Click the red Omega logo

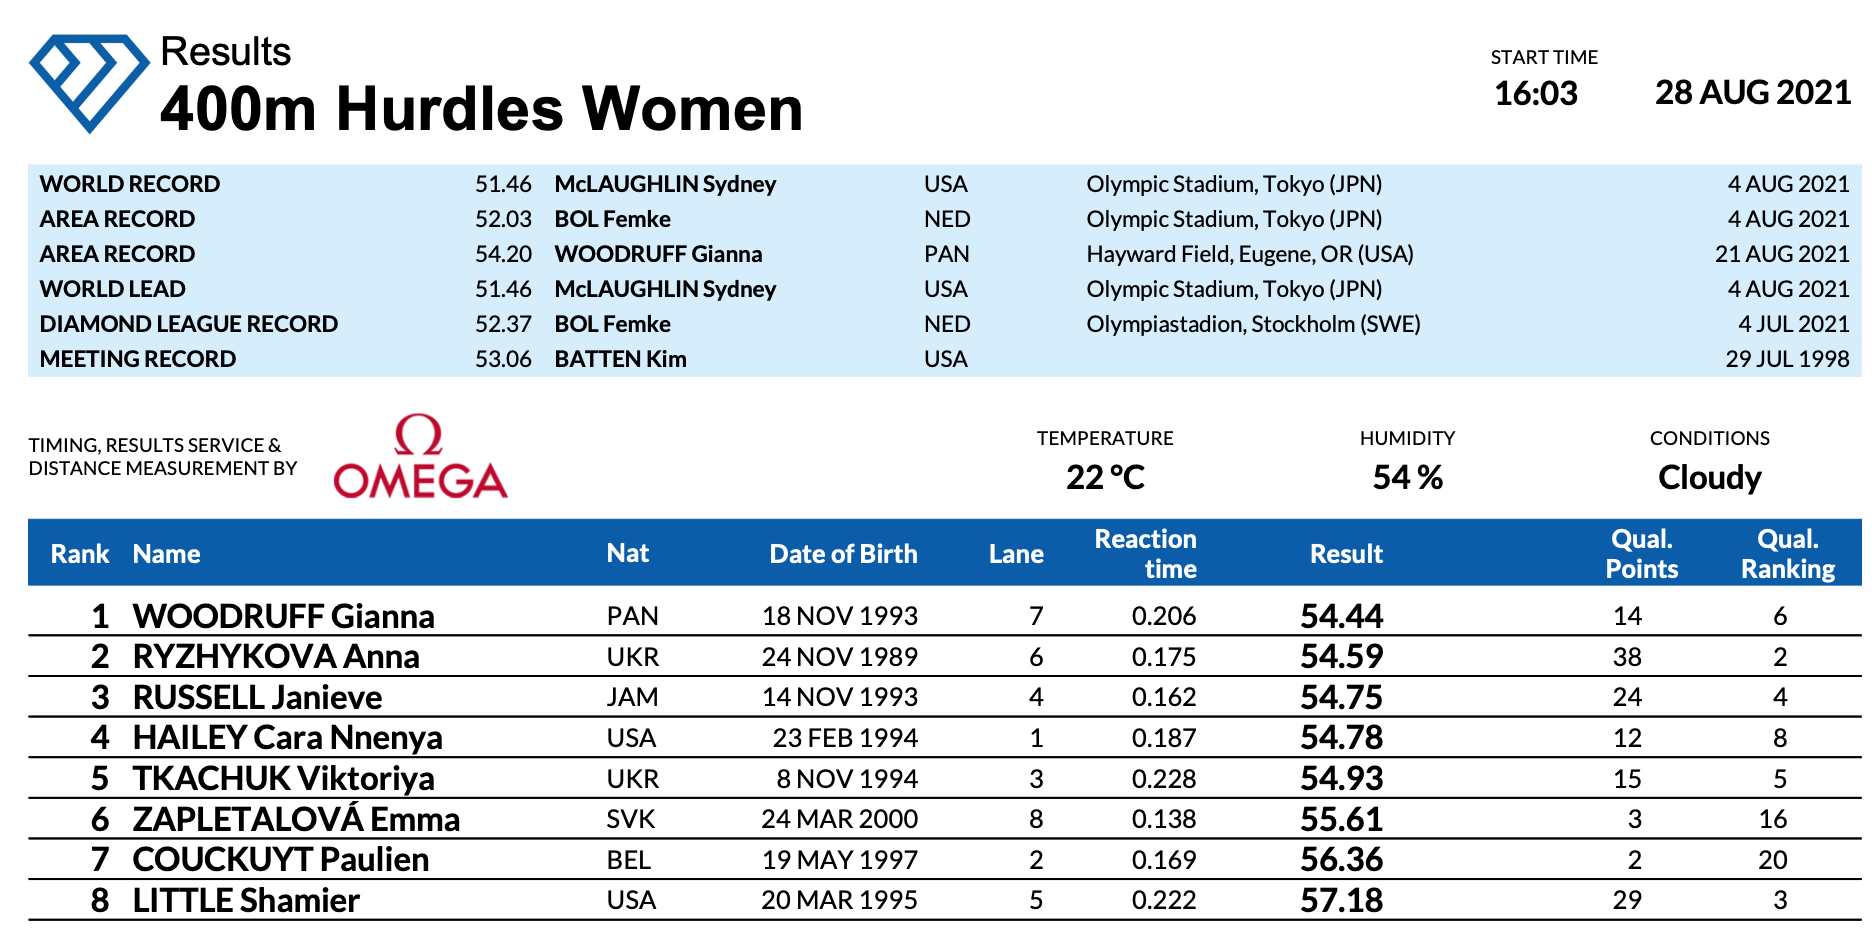(x=420, y=458)
